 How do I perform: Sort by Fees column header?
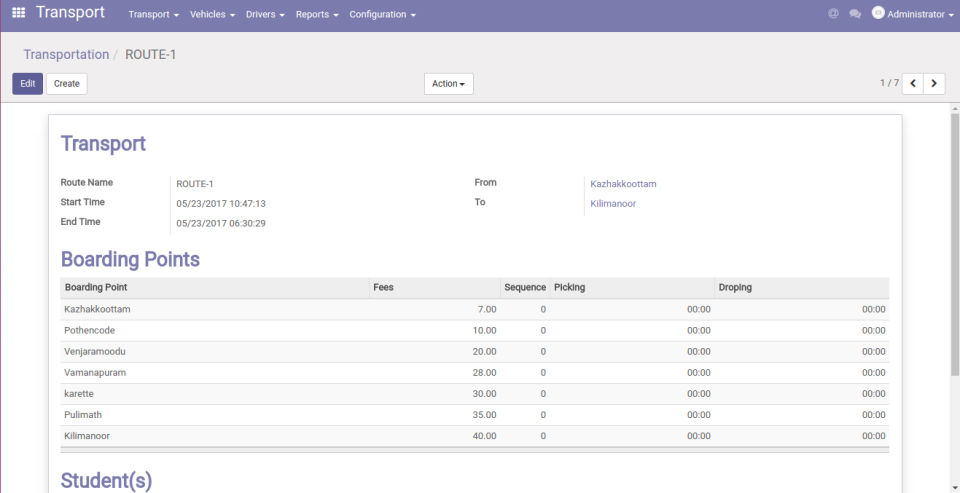pyautogui.click(x=383, y=288)
